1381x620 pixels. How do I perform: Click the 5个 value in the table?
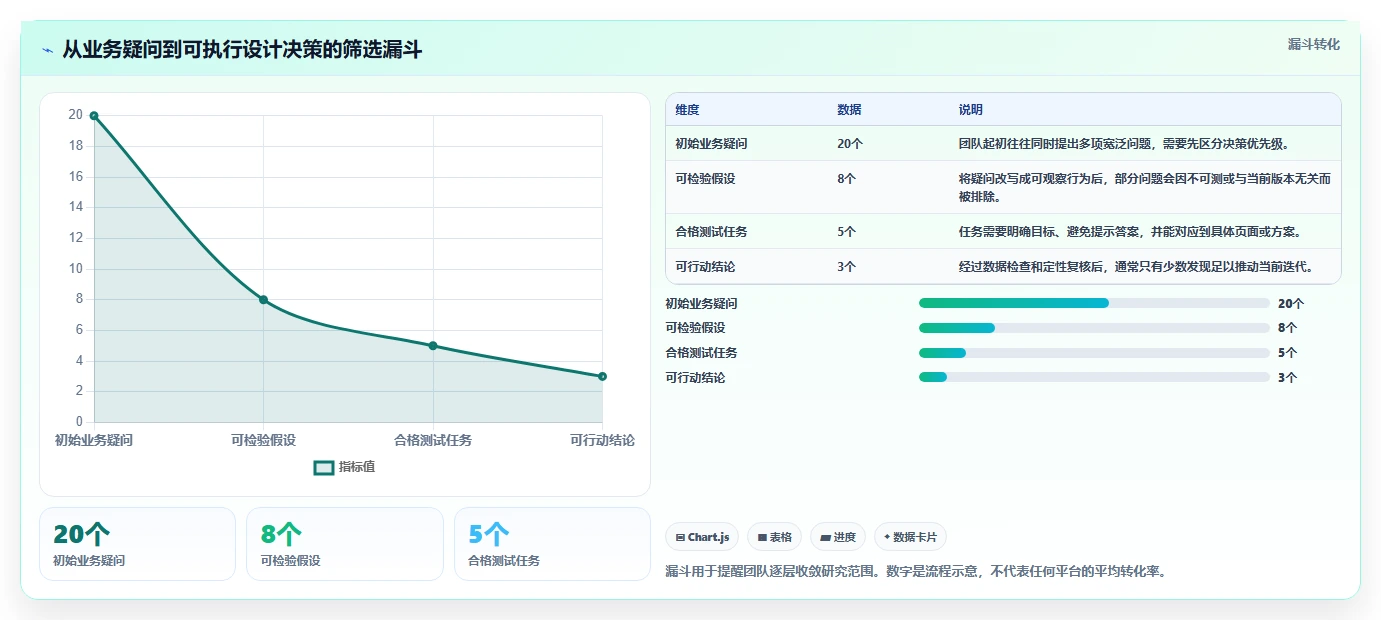click(847, 232)
